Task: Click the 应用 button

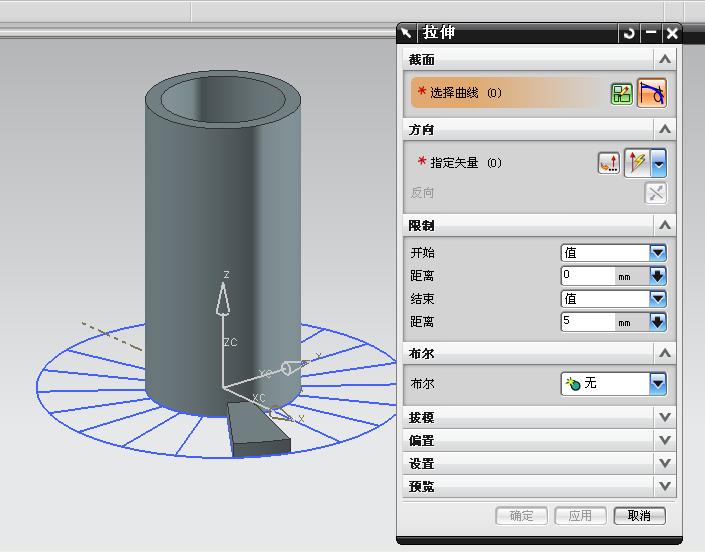Action: coord(580,516)
